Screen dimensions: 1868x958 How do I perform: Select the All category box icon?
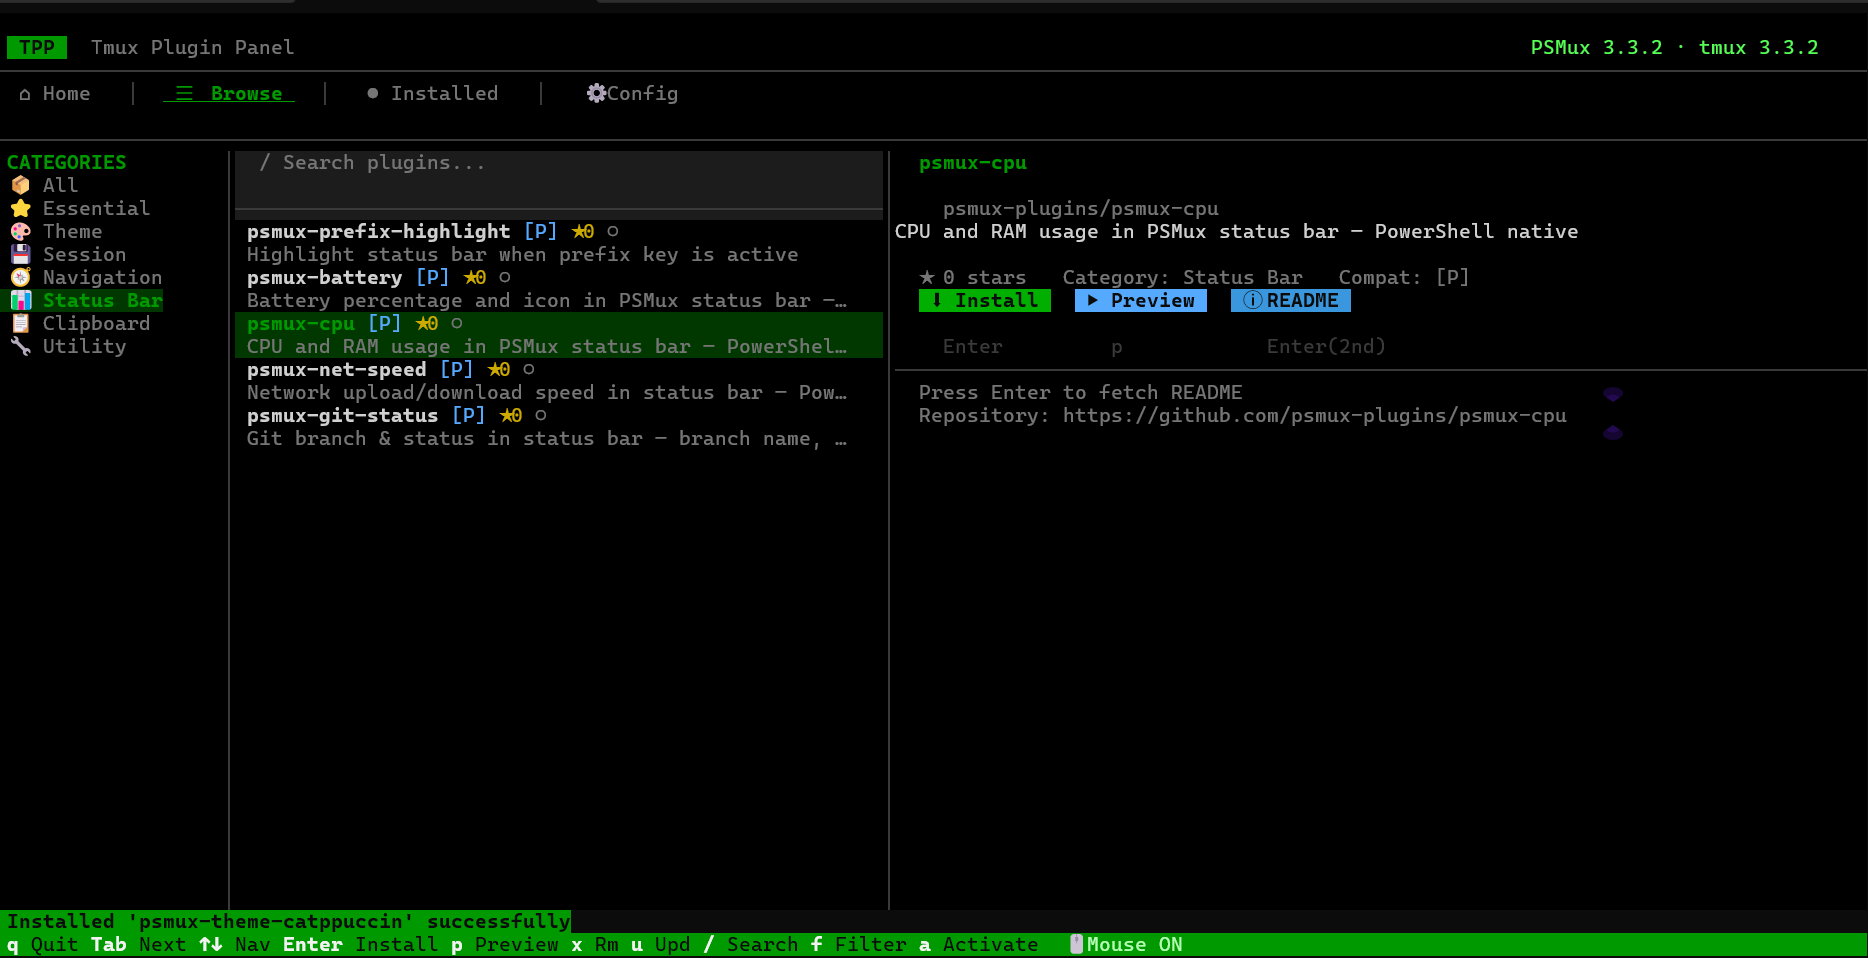20,185
